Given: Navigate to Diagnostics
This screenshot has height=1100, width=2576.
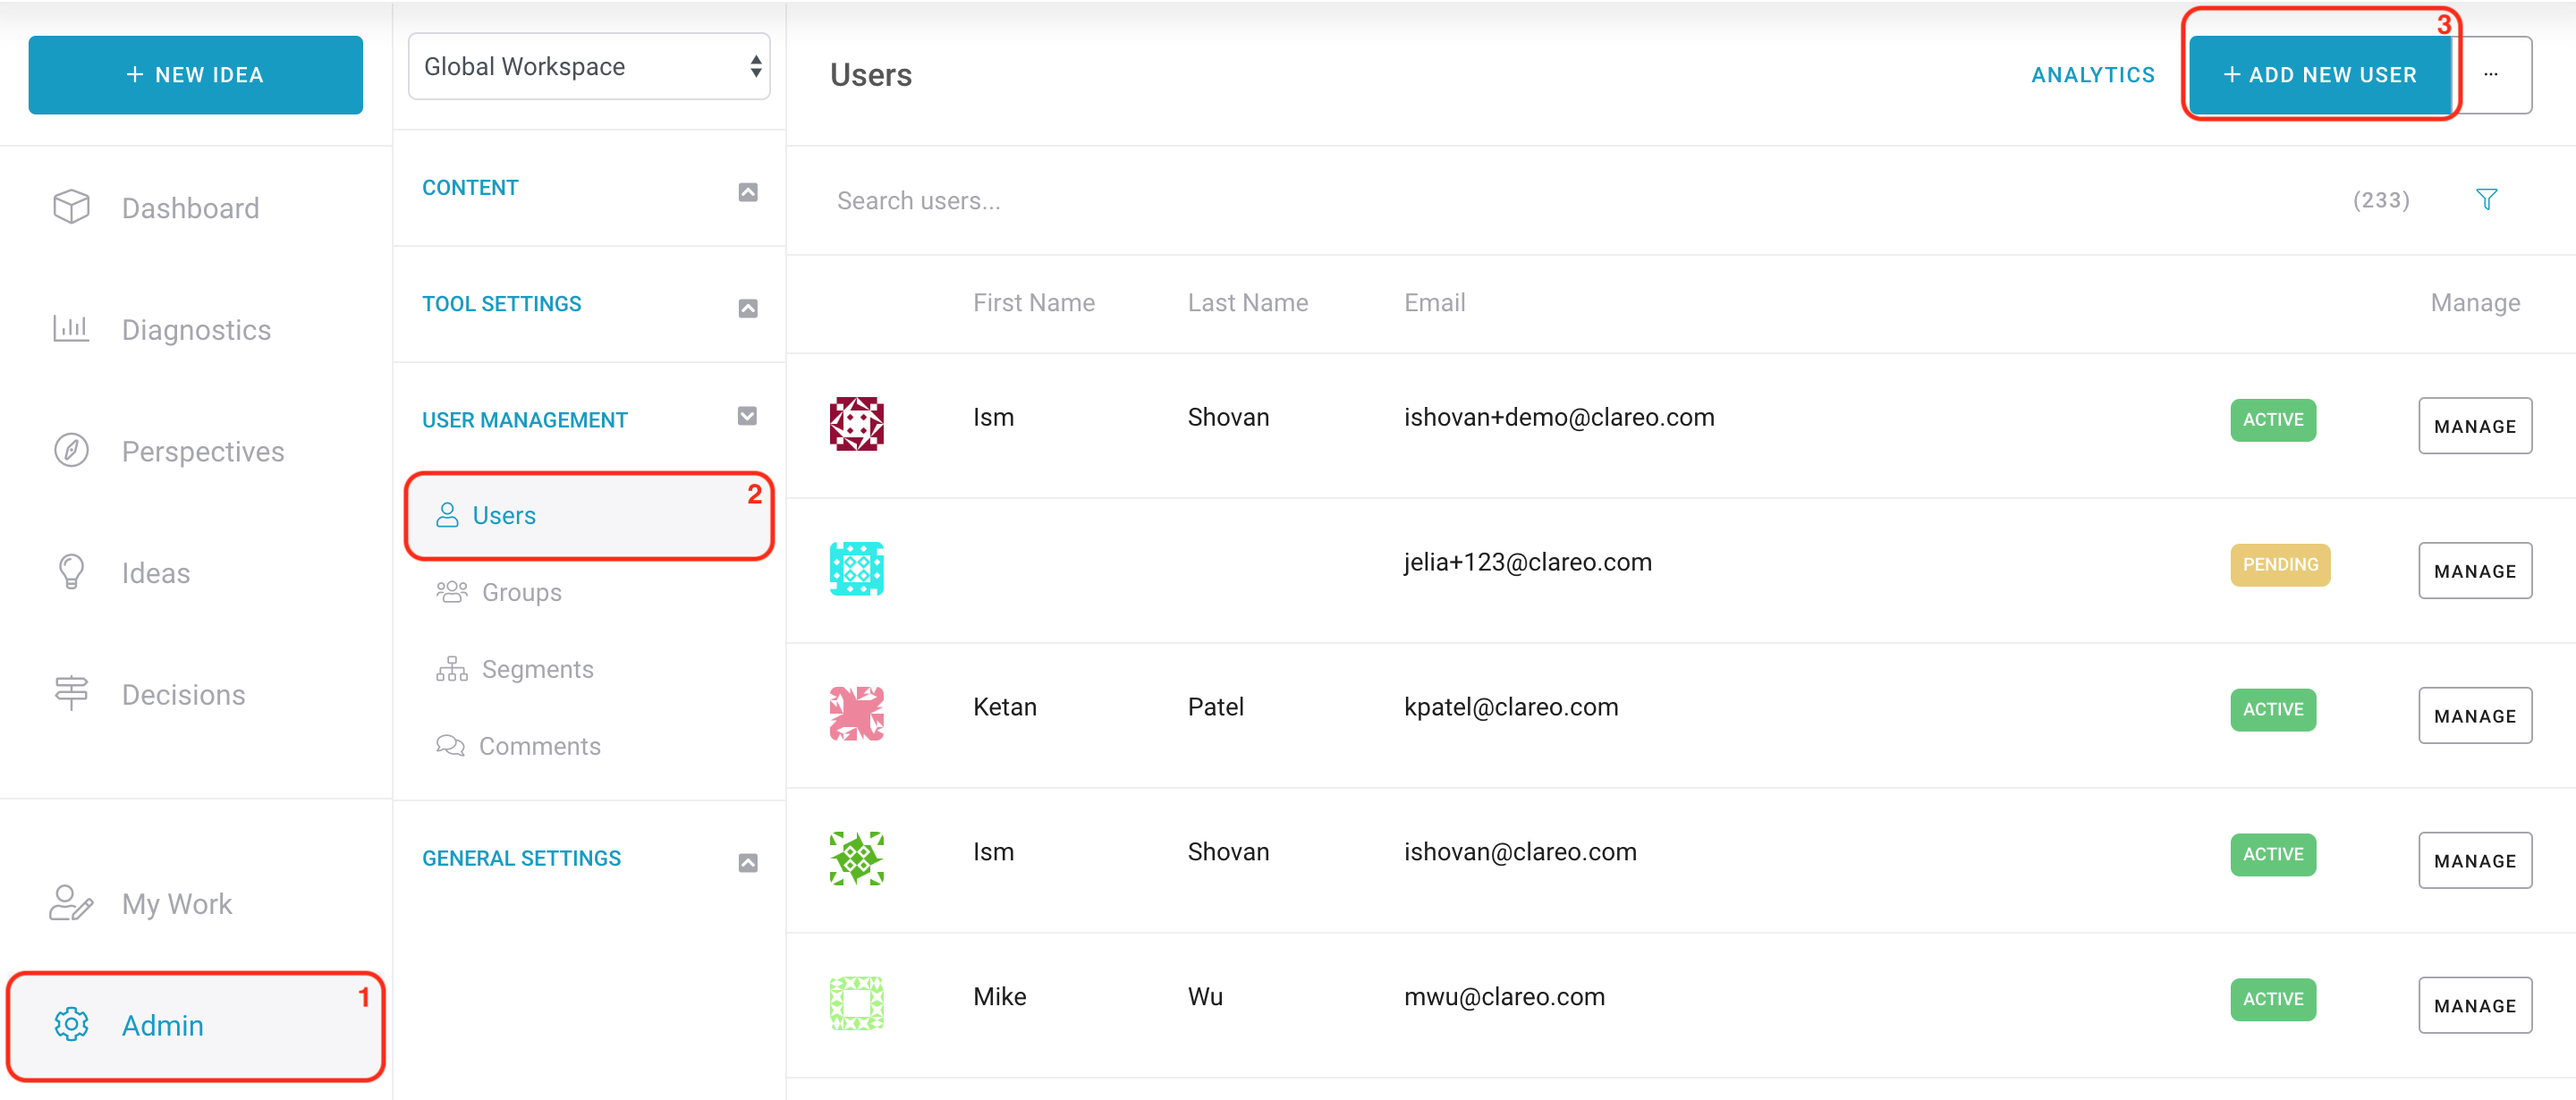Looking at the screenshot, I should (x=196, y=330).
